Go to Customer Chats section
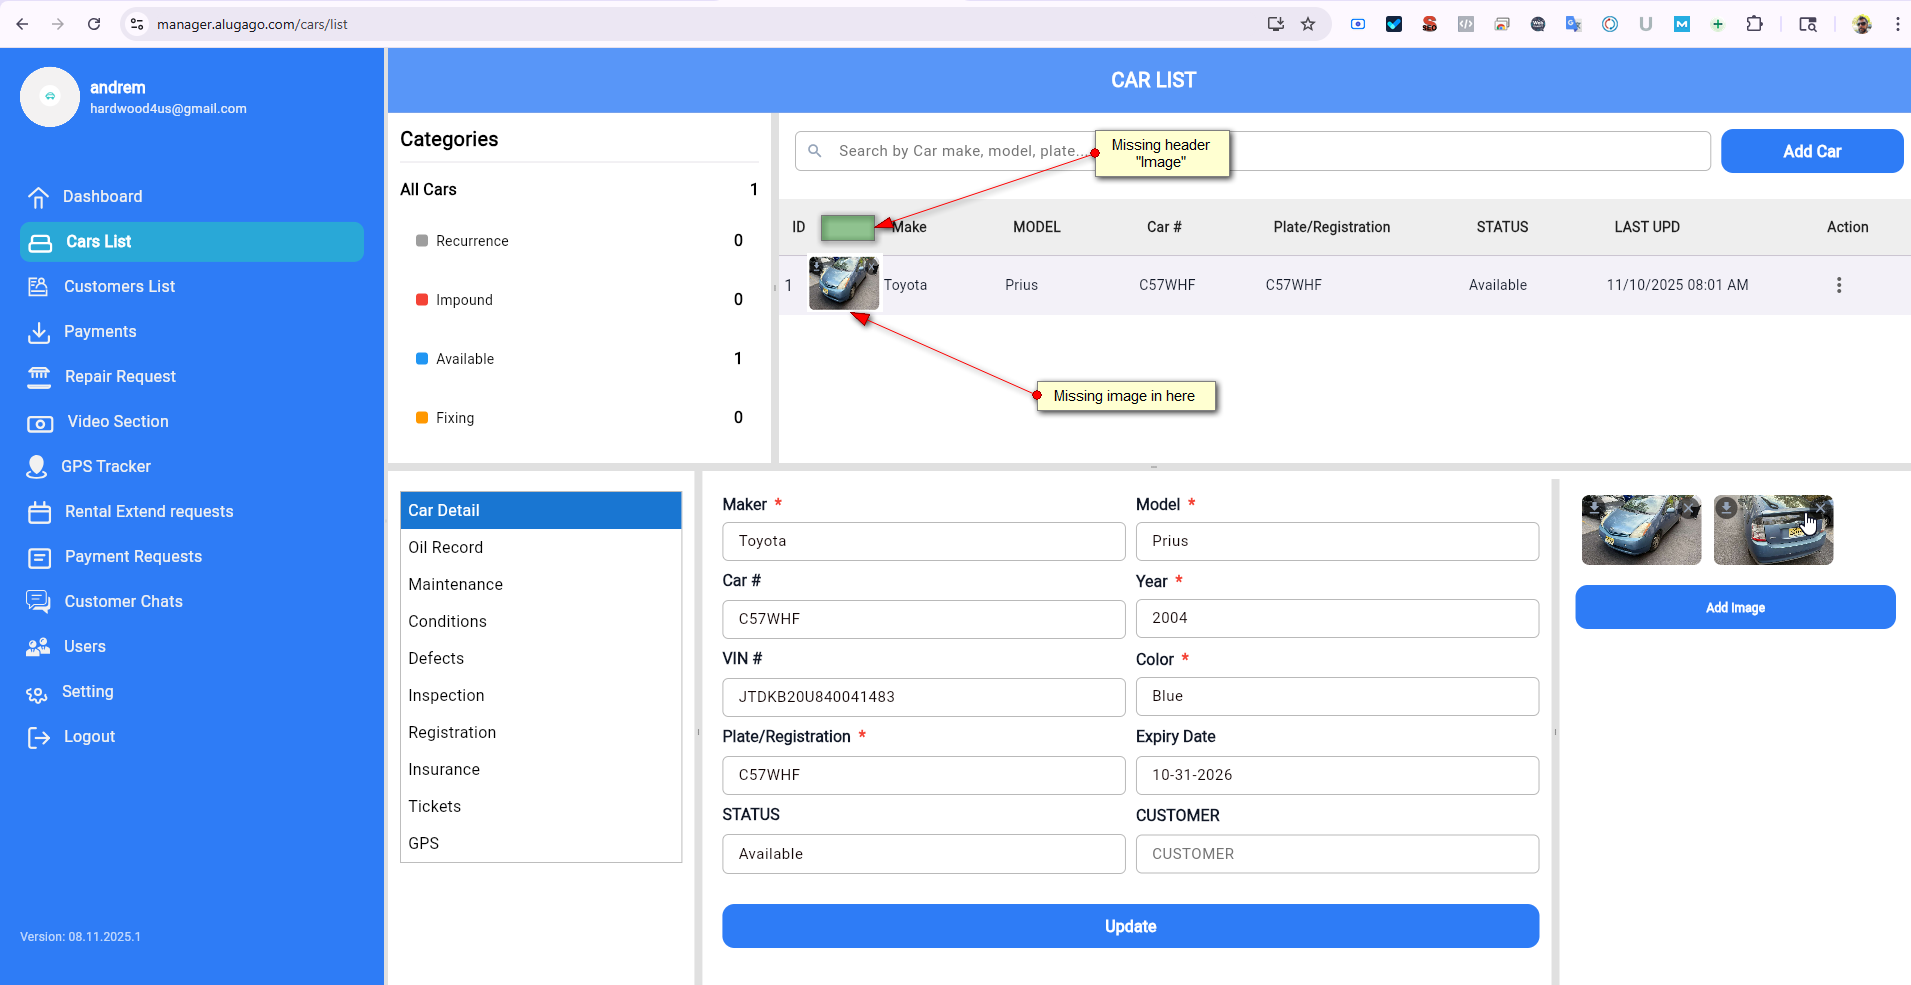This screenshot has width=1911, height=985. pos(123,601)
